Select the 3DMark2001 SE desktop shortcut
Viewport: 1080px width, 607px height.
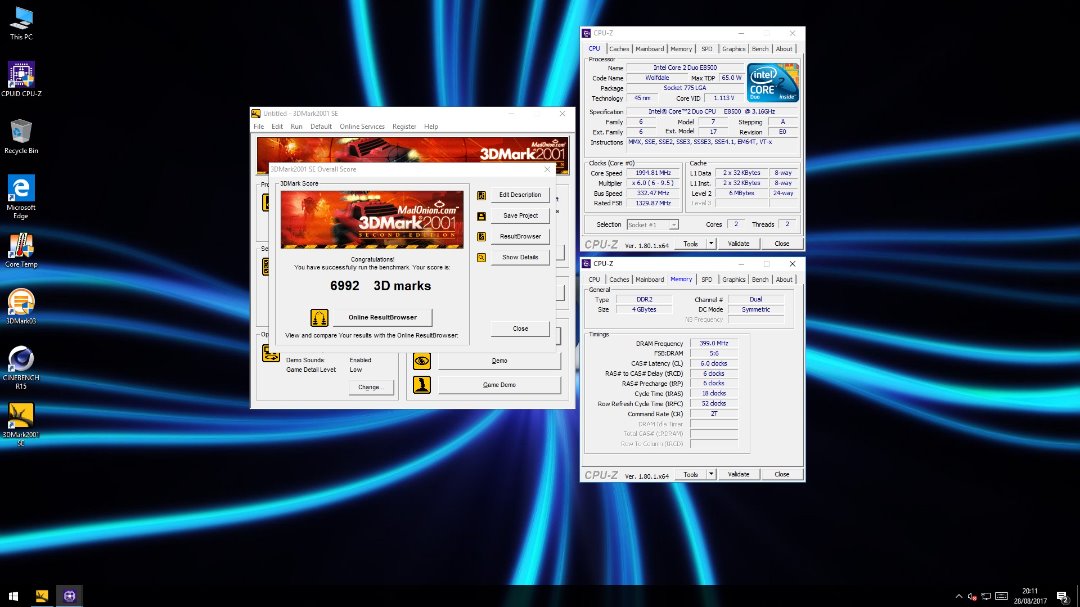[21, 424]
